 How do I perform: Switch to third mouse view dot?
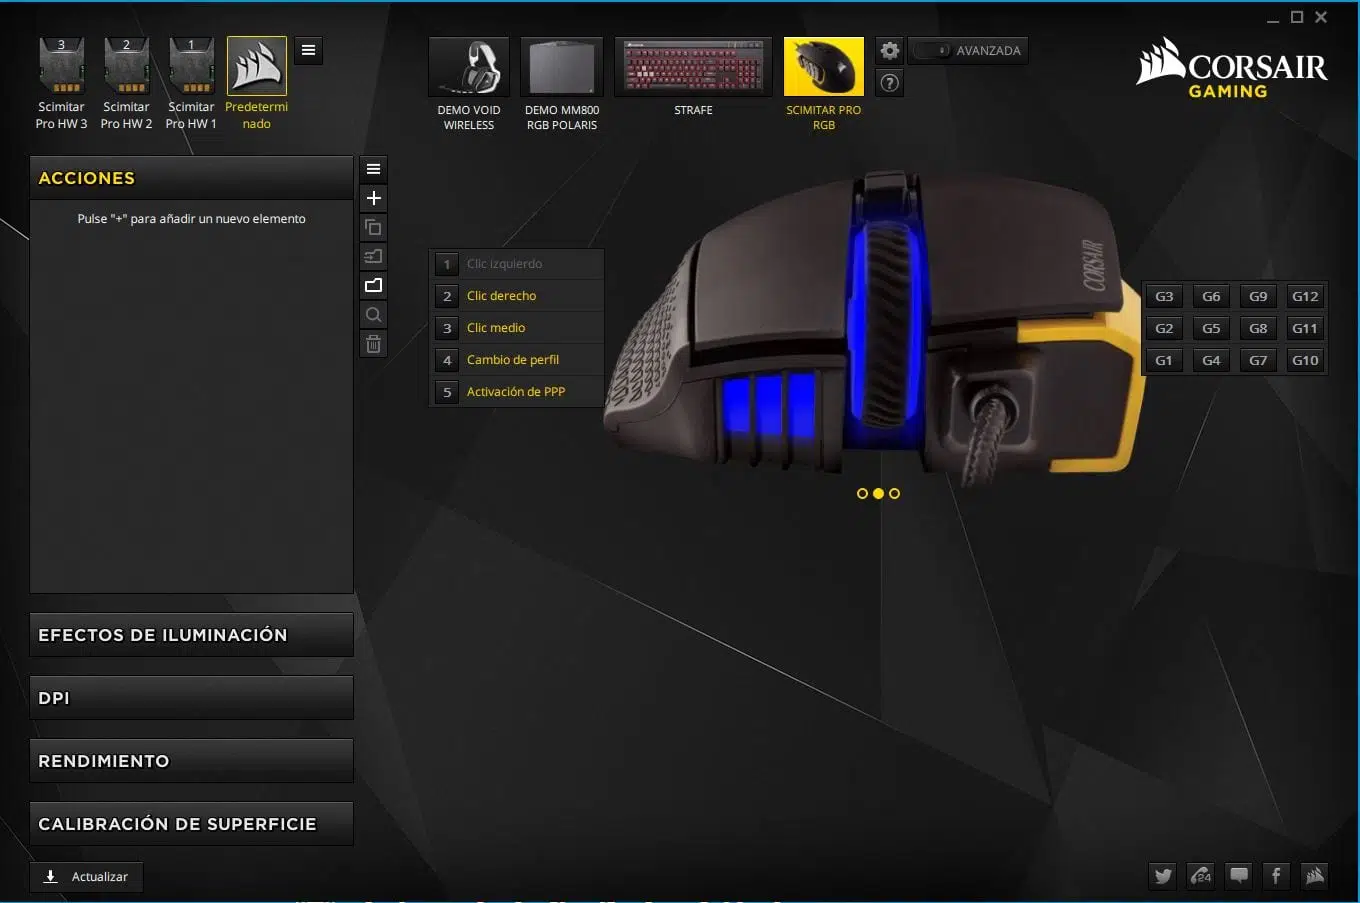coord(894,493)
